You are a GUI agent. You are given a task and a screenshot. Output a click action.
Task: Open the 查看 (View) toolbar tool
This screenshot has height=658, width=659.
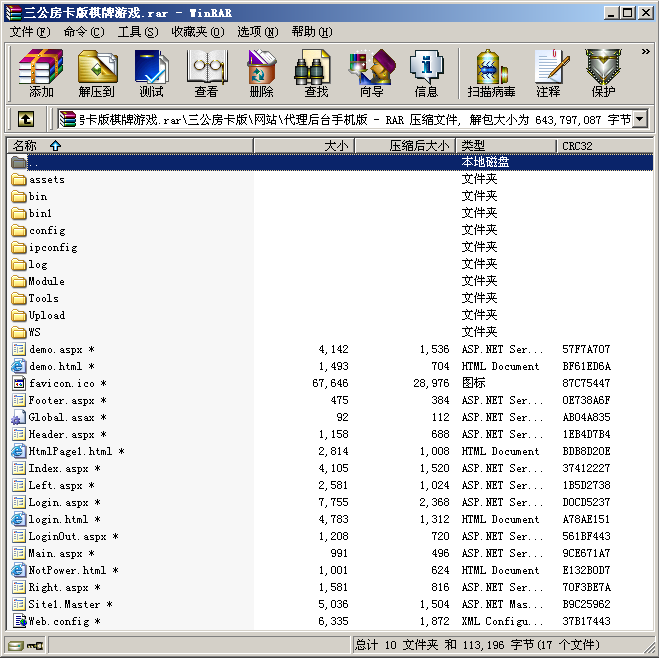click(x=206, y=73)
